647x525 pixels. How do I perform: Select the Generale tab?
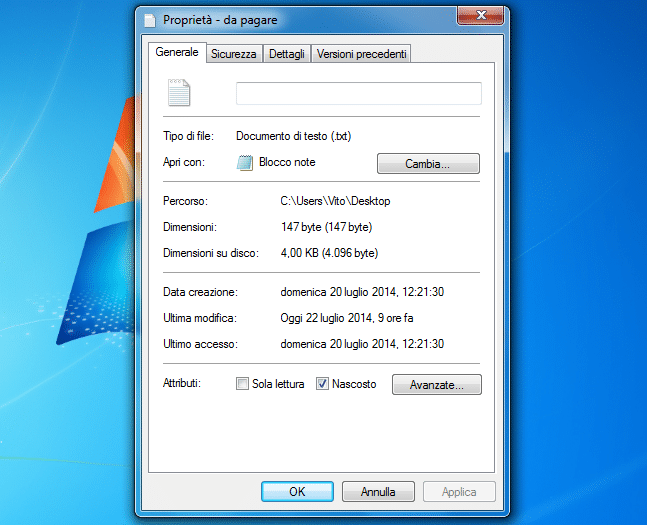177,52
